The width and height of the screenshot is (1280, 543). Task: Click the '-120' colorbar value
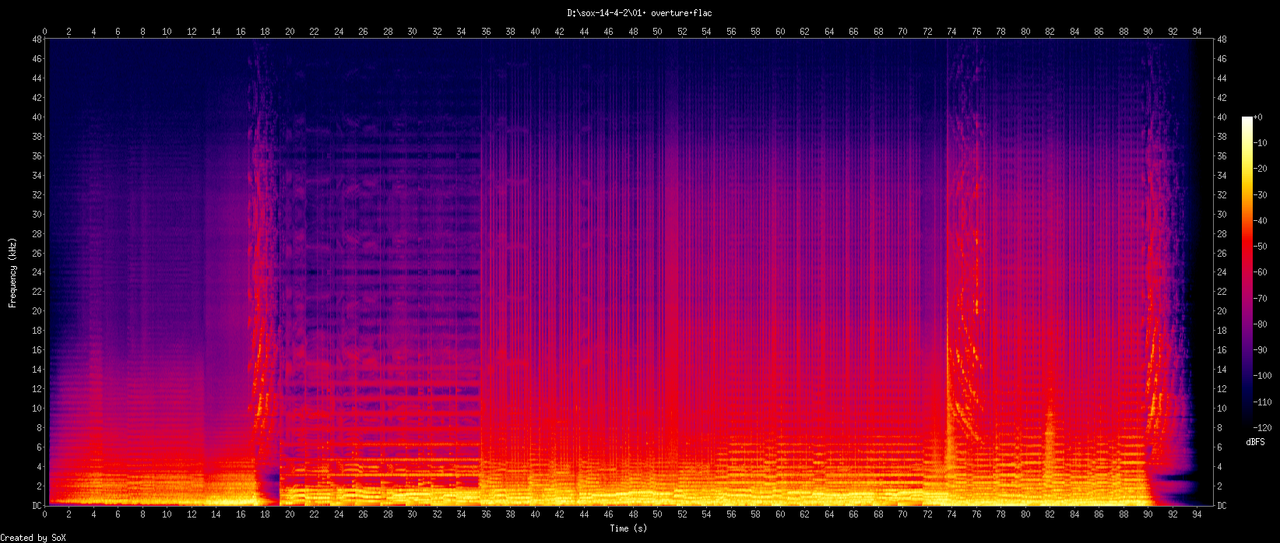pos(1265,427)
